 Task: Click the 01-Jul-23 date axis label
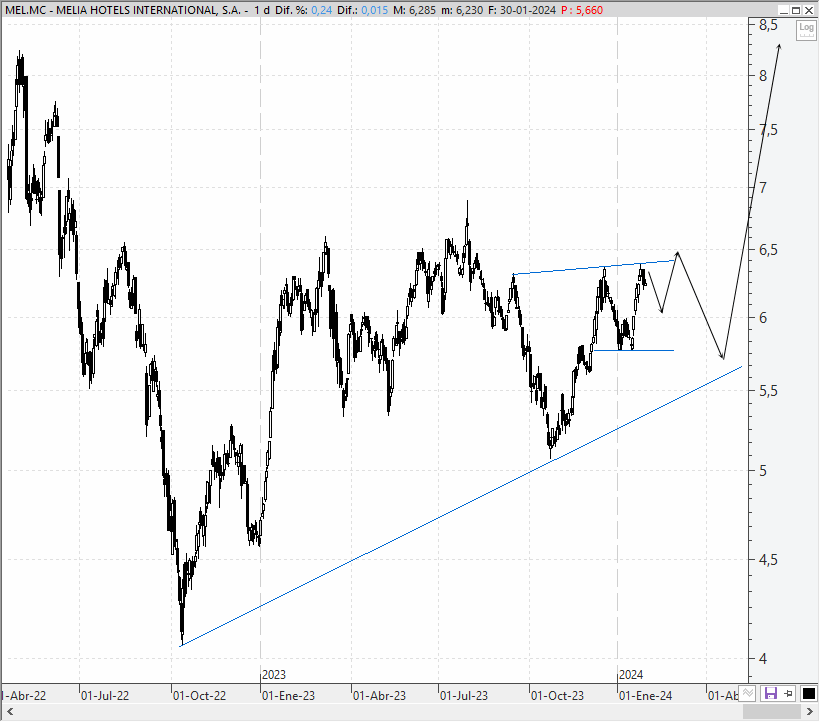click(x=464, y=696)
